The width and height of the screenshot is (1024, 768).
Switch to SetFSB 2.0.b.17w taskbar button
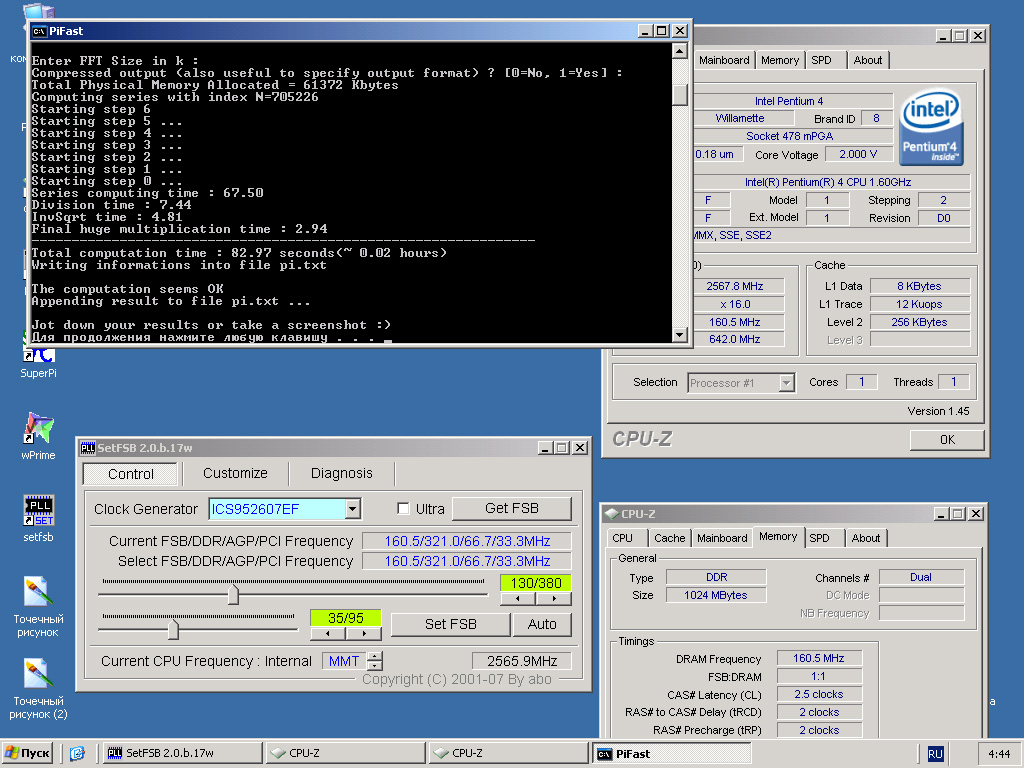182,753
